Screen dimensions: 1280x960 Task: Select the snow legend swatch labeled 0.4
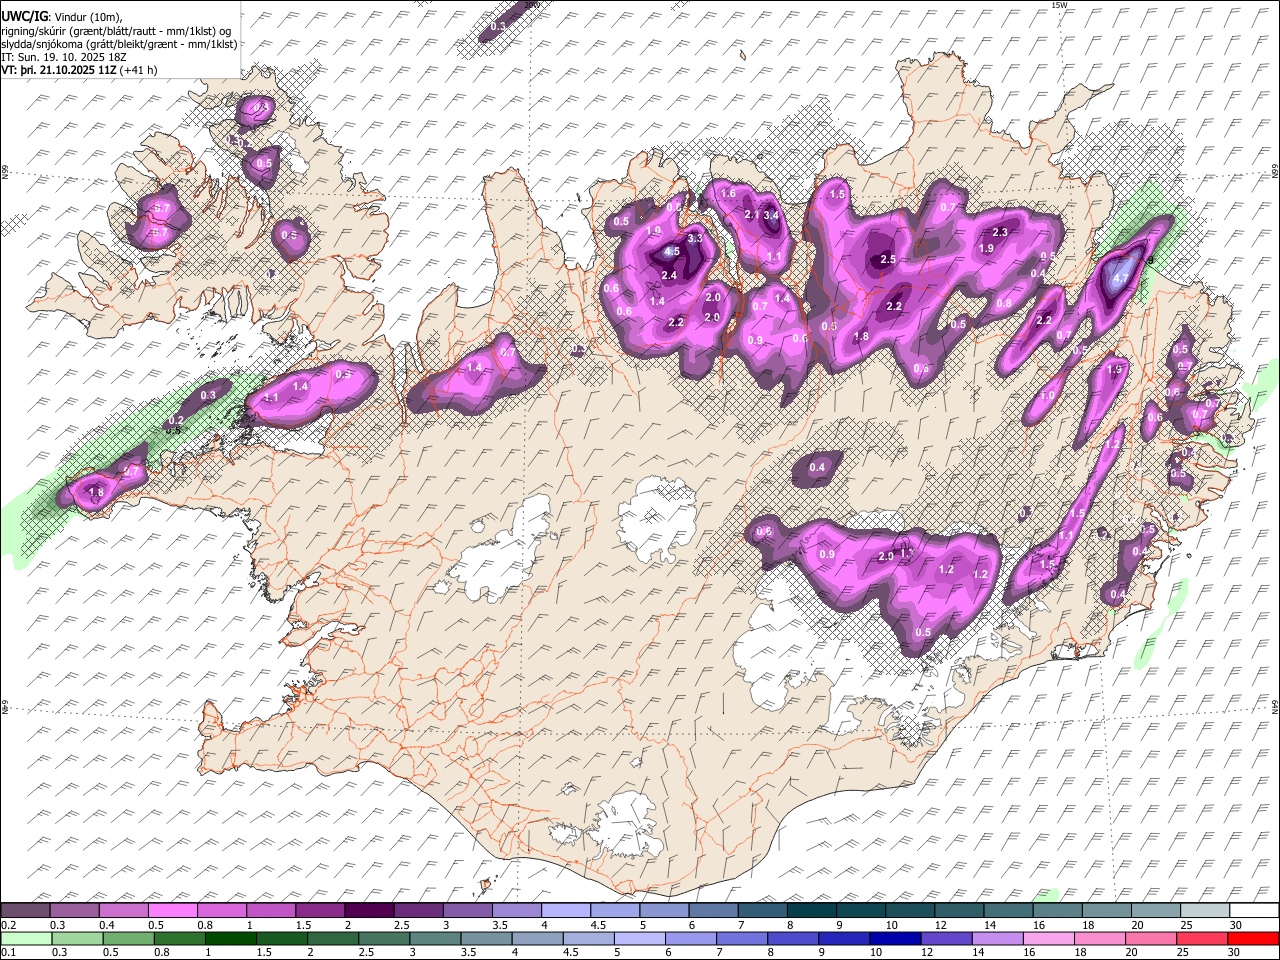click(123, 910)
